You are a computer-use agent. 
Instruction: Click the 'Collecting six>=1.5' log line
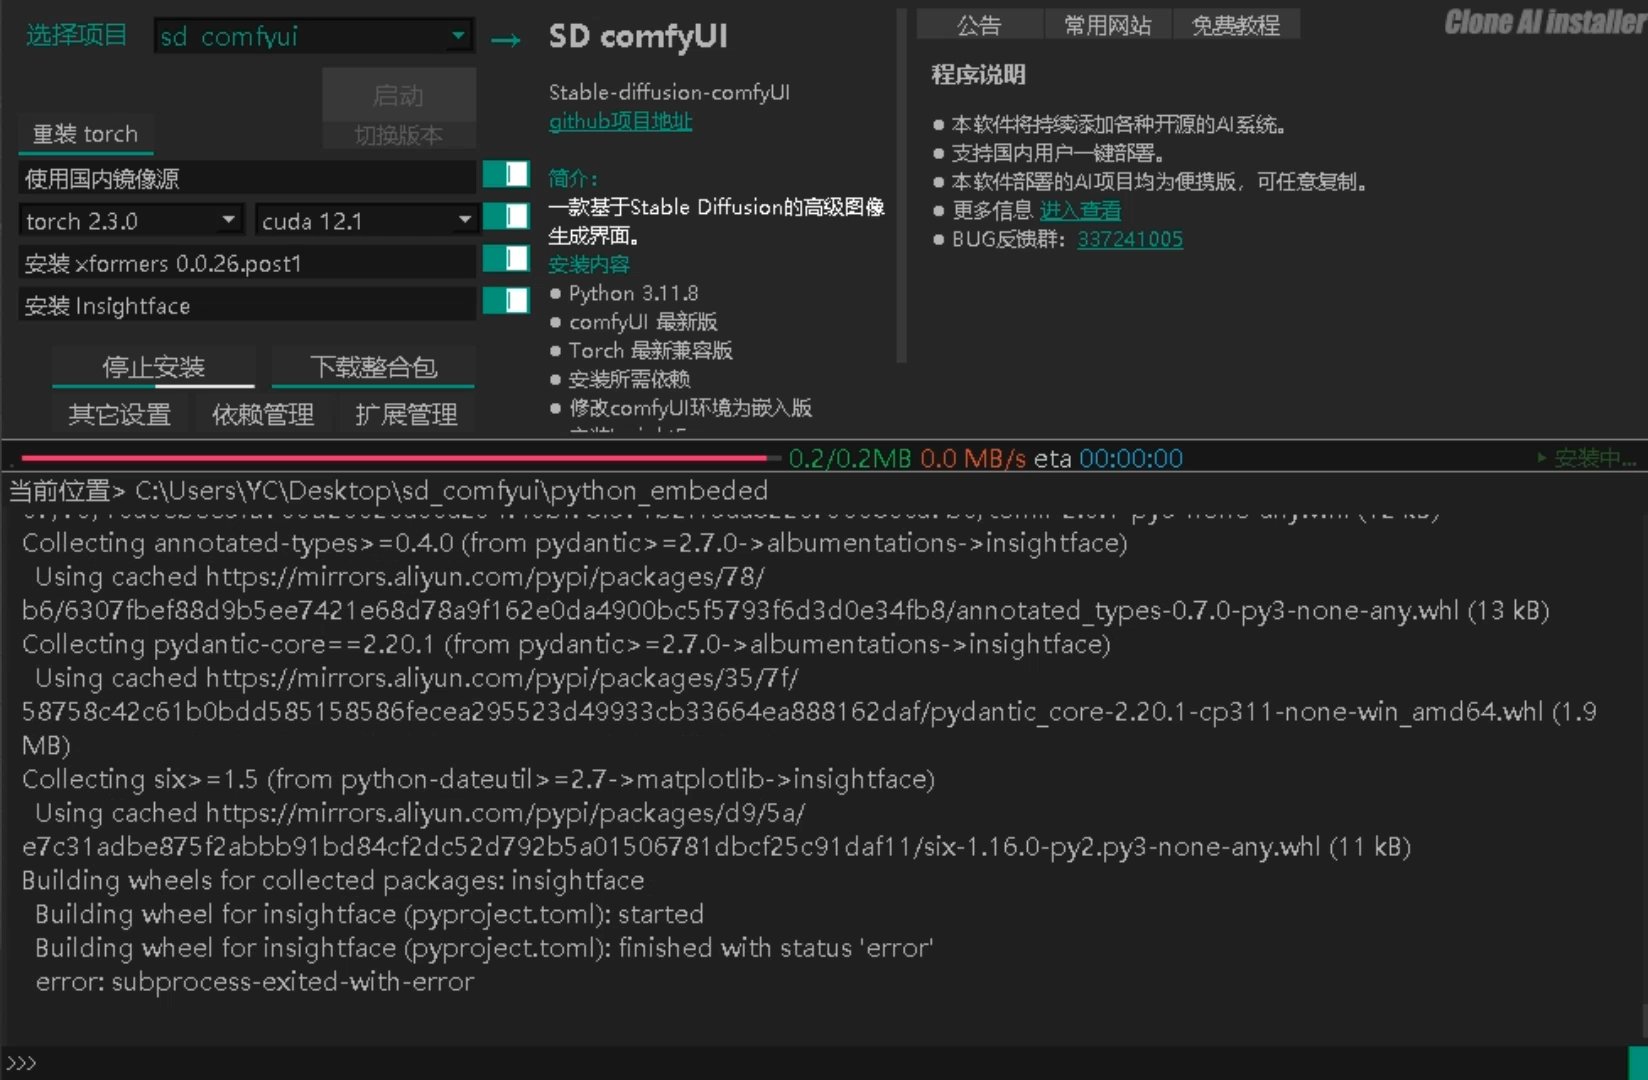click(478, 779)
